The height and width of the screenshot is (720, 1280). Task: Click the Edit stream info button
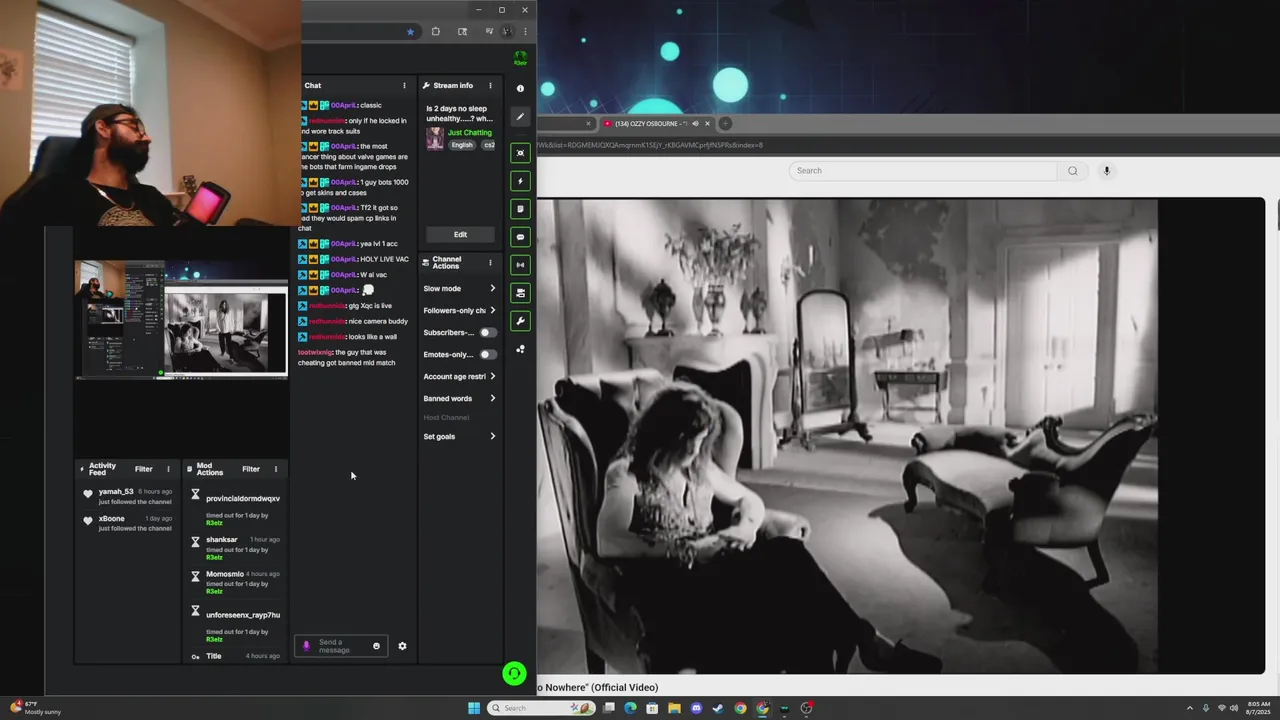tap(460, 234)
